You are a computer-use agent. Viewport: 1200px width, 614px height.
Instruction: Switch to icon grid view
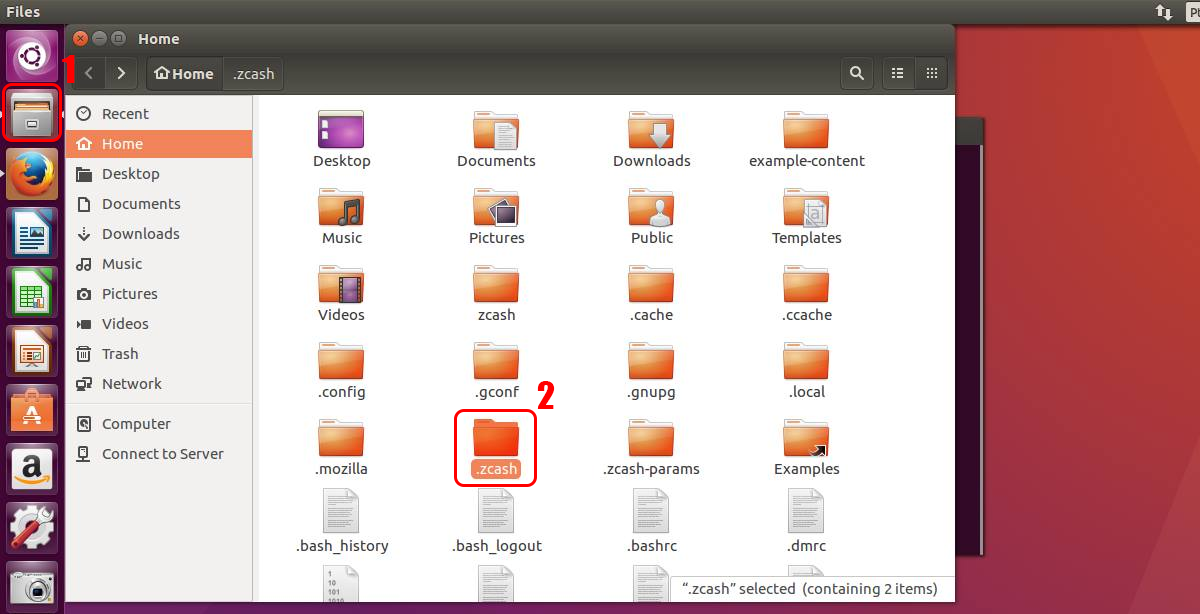pyautogui.click(x=931, y=73)
